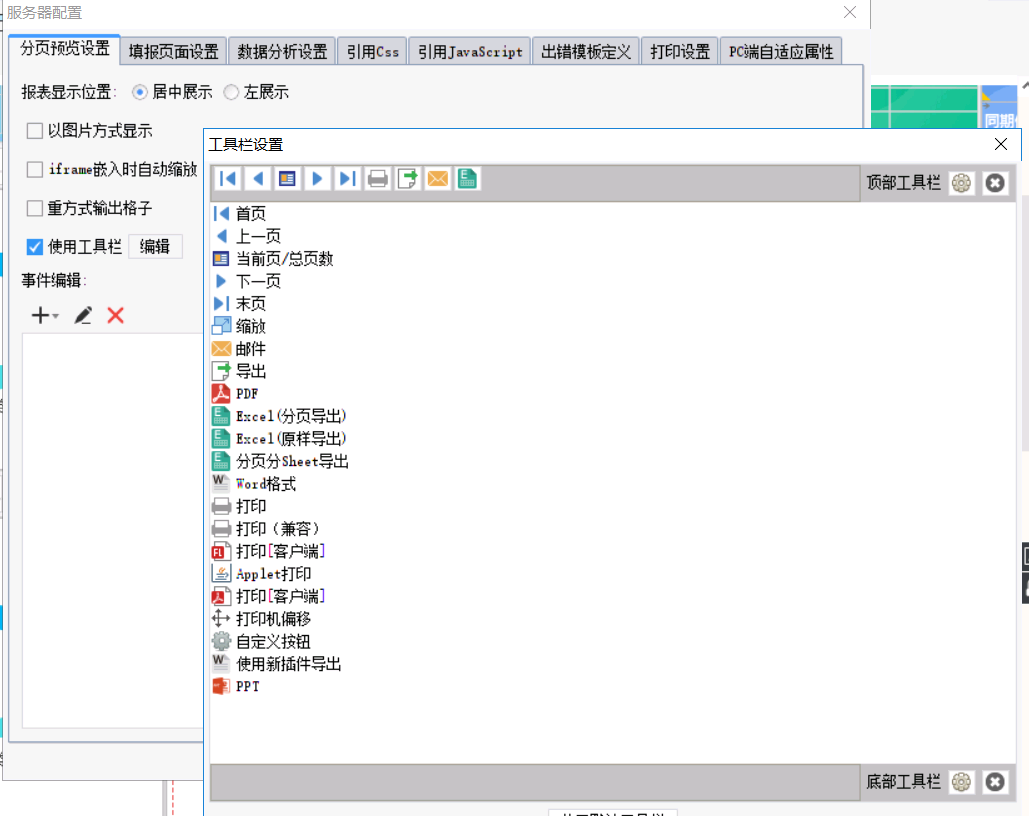Close the 工具栏设置 dialog
Viewport: 1029px width, 816px height.
click(1000, 144)
